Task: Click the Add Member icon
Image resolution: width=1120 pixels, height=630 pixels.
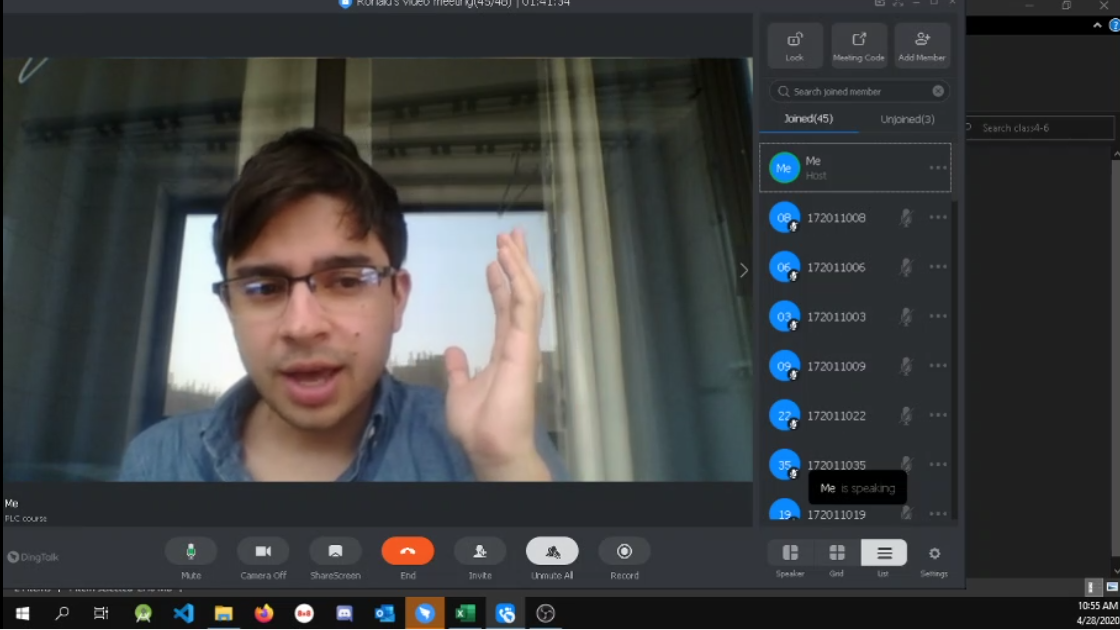Action: tap(922, 45)
